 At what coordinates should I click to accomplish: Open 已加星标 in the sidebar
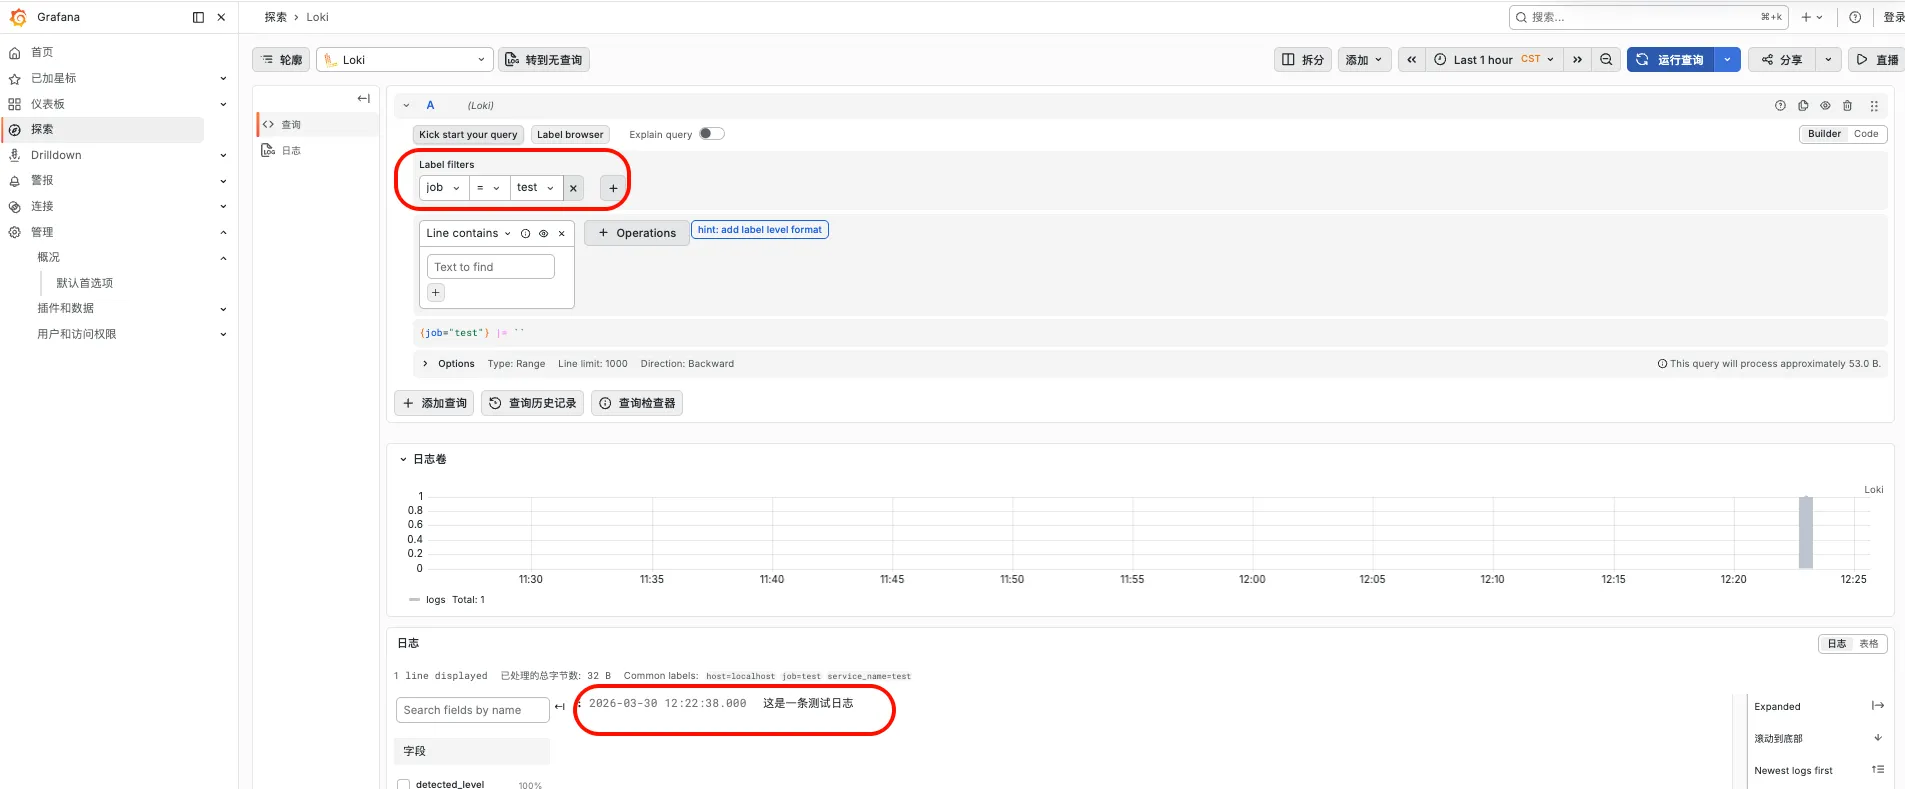(x=53, y=78)
